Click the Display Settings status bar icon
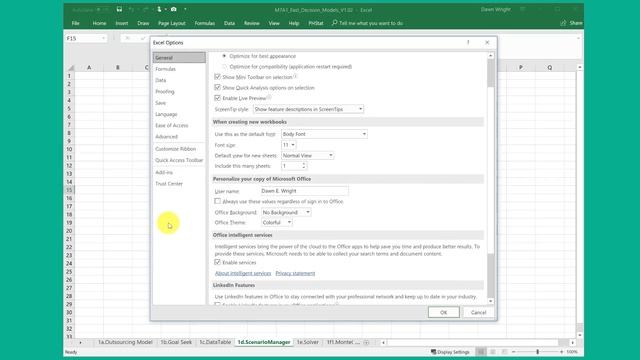Screen dimensions: 640x360 coord(433,352)
